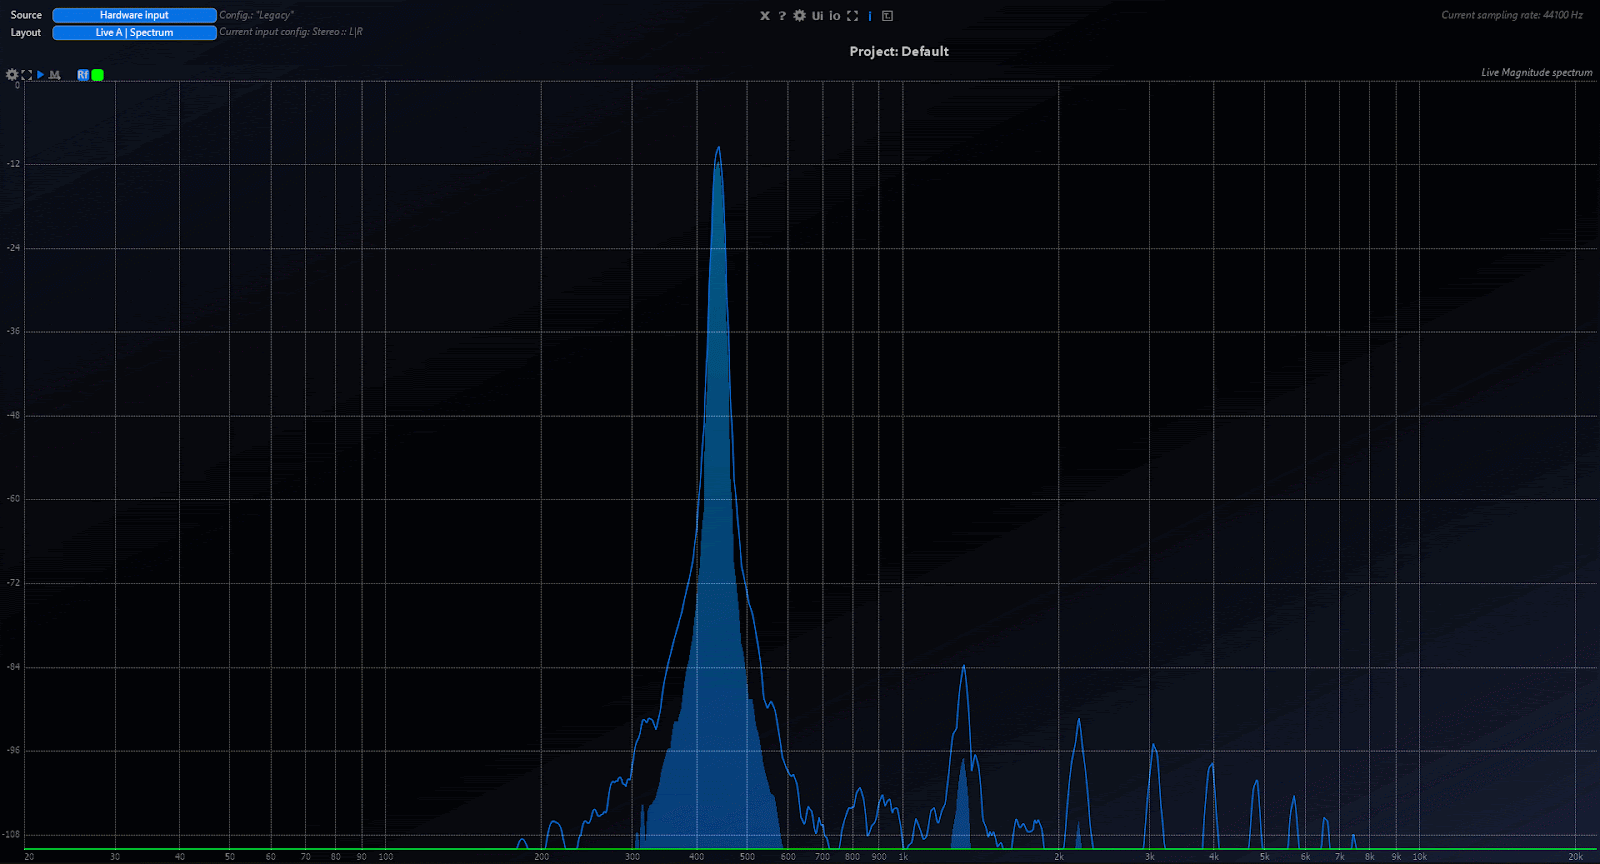The height and width of the screenshot is (864, 1600).
Task: Toggle the Rf reference button
Action: pos(83,75)
